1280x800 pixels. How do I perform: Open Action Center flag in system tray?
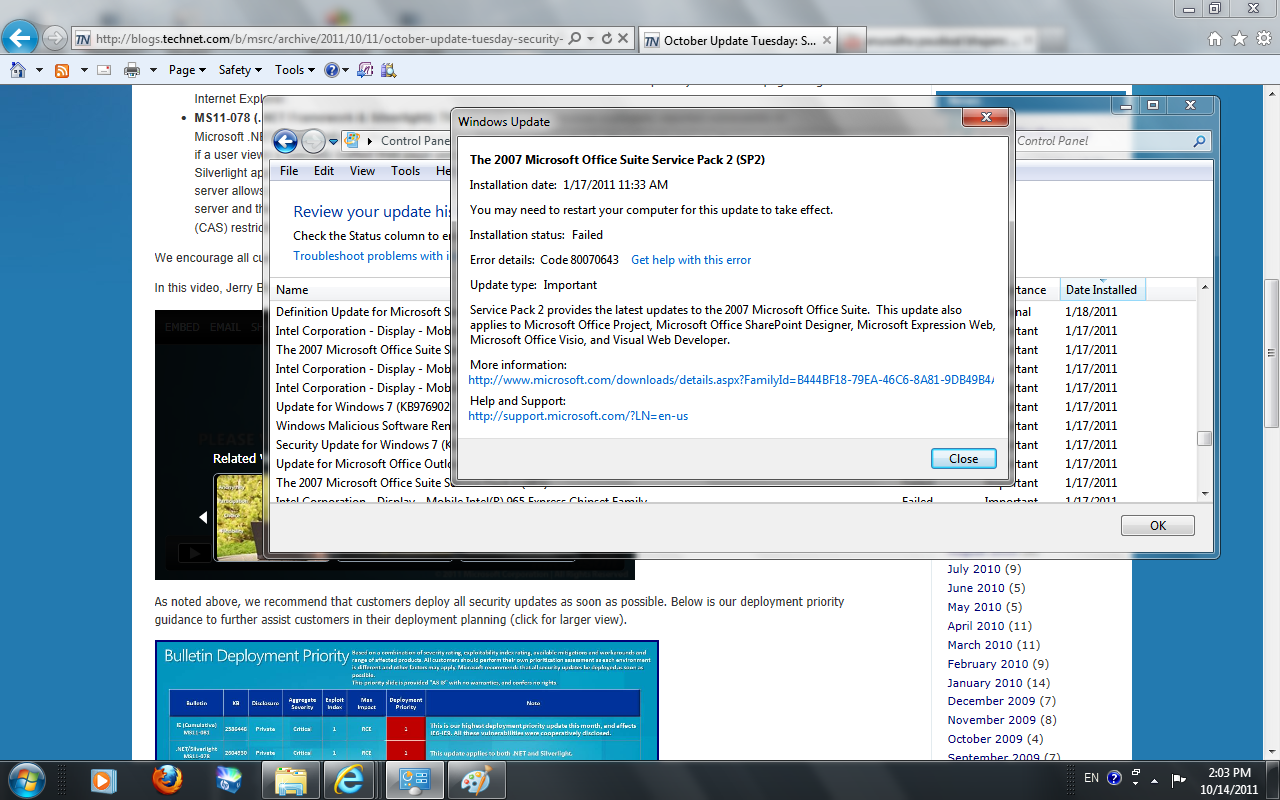[1180, 779]
